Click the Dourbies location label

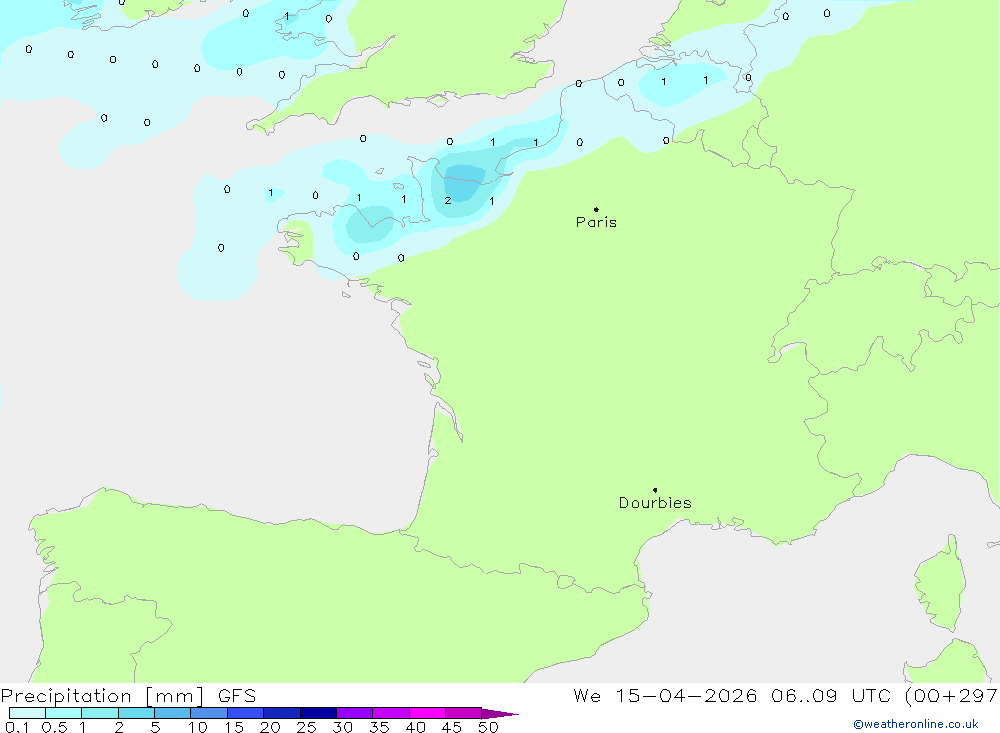655,503
